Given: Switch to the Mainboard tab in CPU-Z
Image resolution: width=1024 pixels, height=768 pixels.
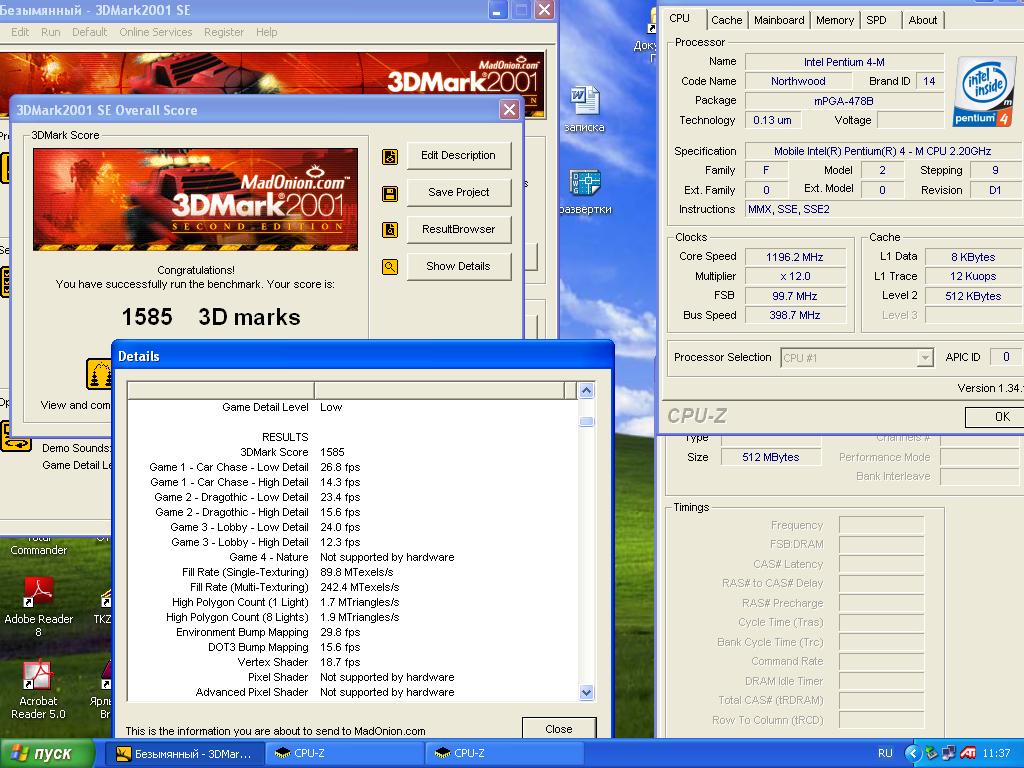Looking at the screenshot, I should coord(779,20).
